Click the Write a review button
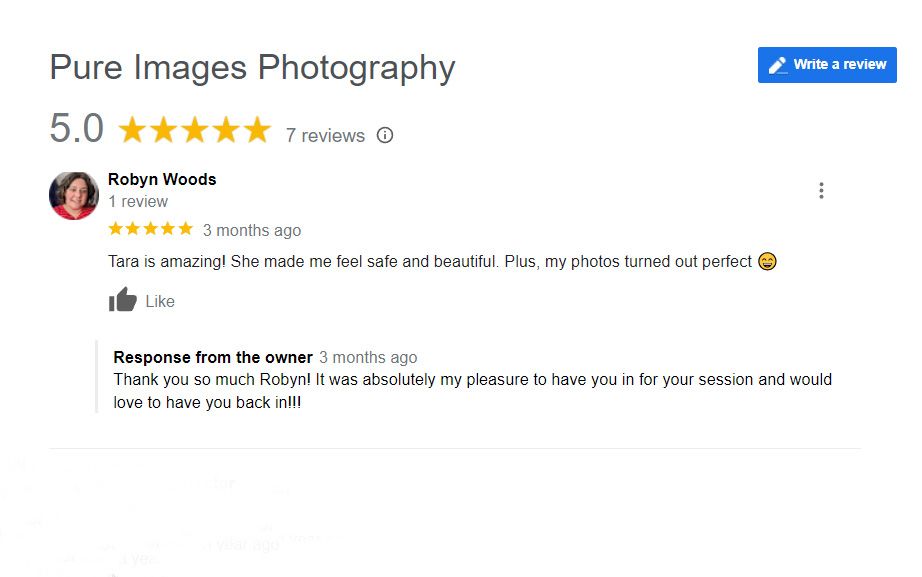The height and width of the screenshot is (577, 922). point(827,65)
